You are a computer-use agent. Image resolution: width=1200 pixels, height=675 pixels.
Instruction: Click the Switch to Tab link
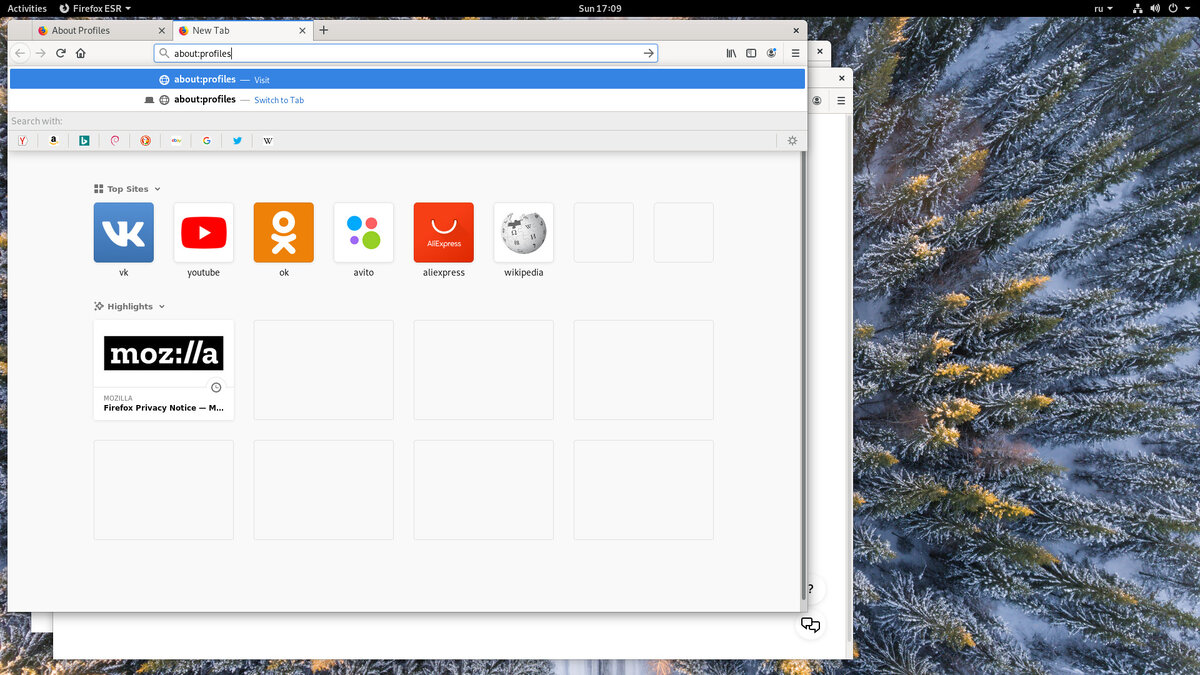point(278,99)
